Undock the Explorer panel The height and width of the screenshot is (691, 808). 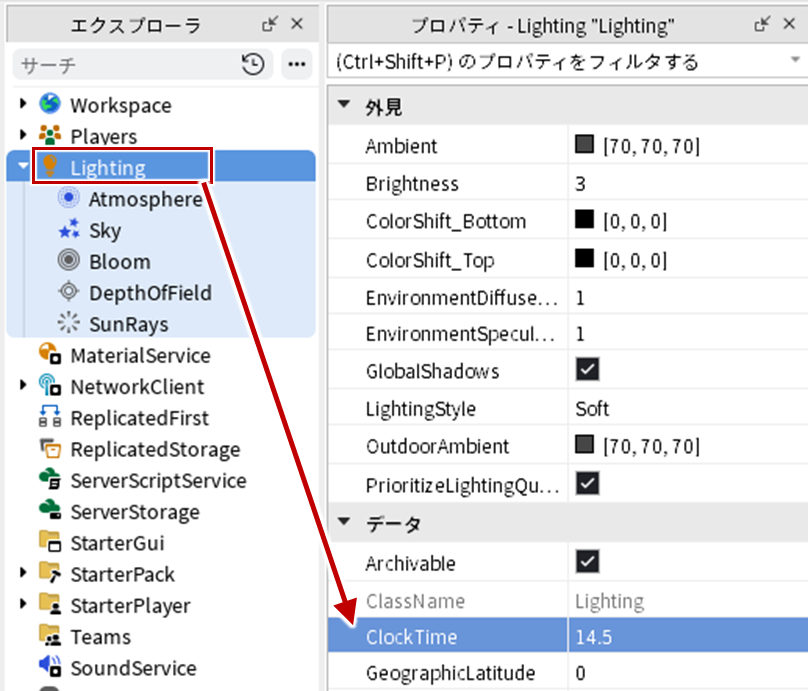coord(270,24)
